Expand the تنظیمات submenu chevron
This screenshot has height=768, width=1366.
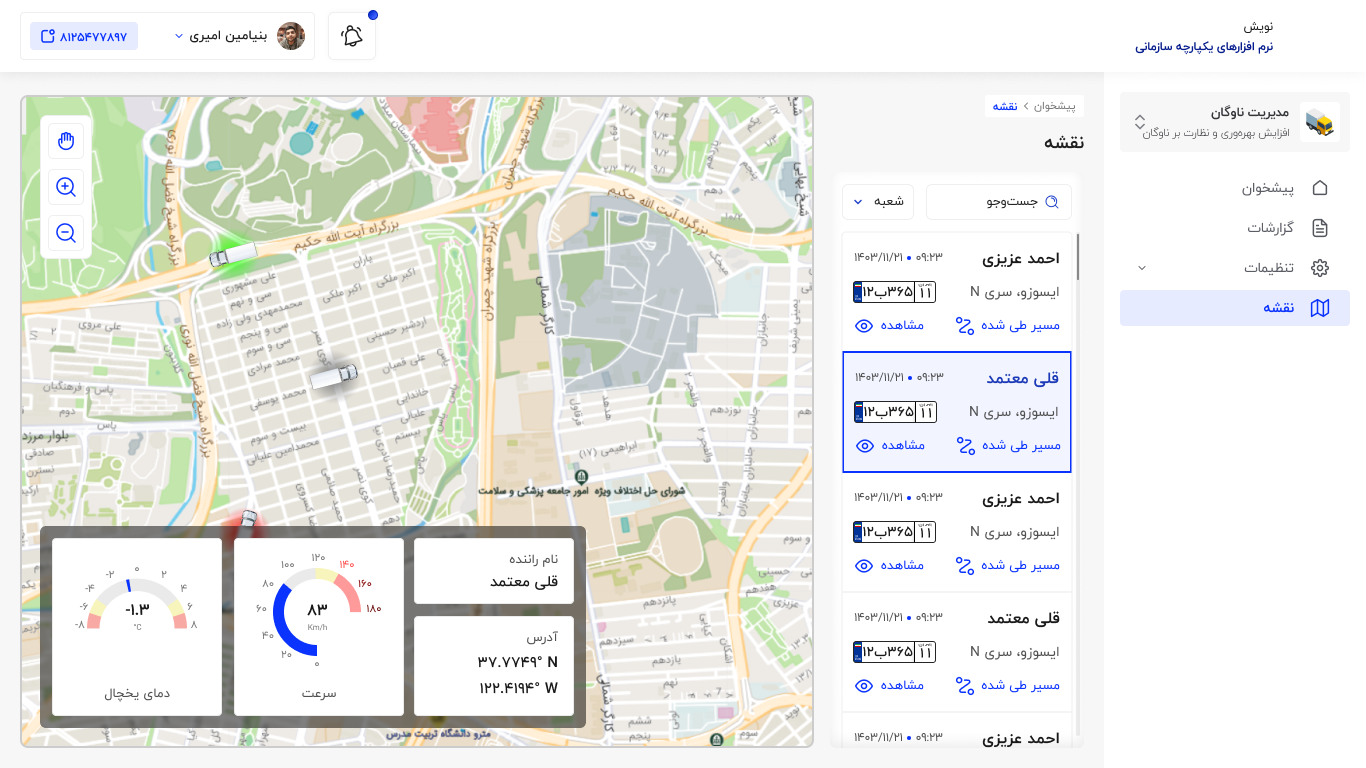click(1142, 268)
